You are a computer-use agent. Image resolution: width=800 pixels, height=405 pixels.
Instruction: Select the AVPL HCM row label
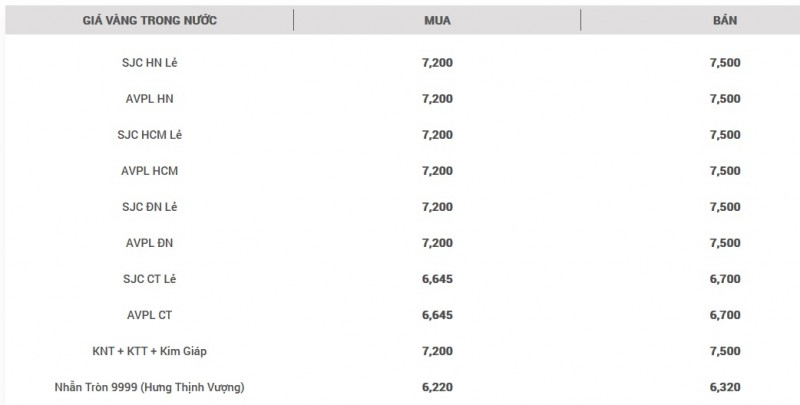[x=149, y=171]
